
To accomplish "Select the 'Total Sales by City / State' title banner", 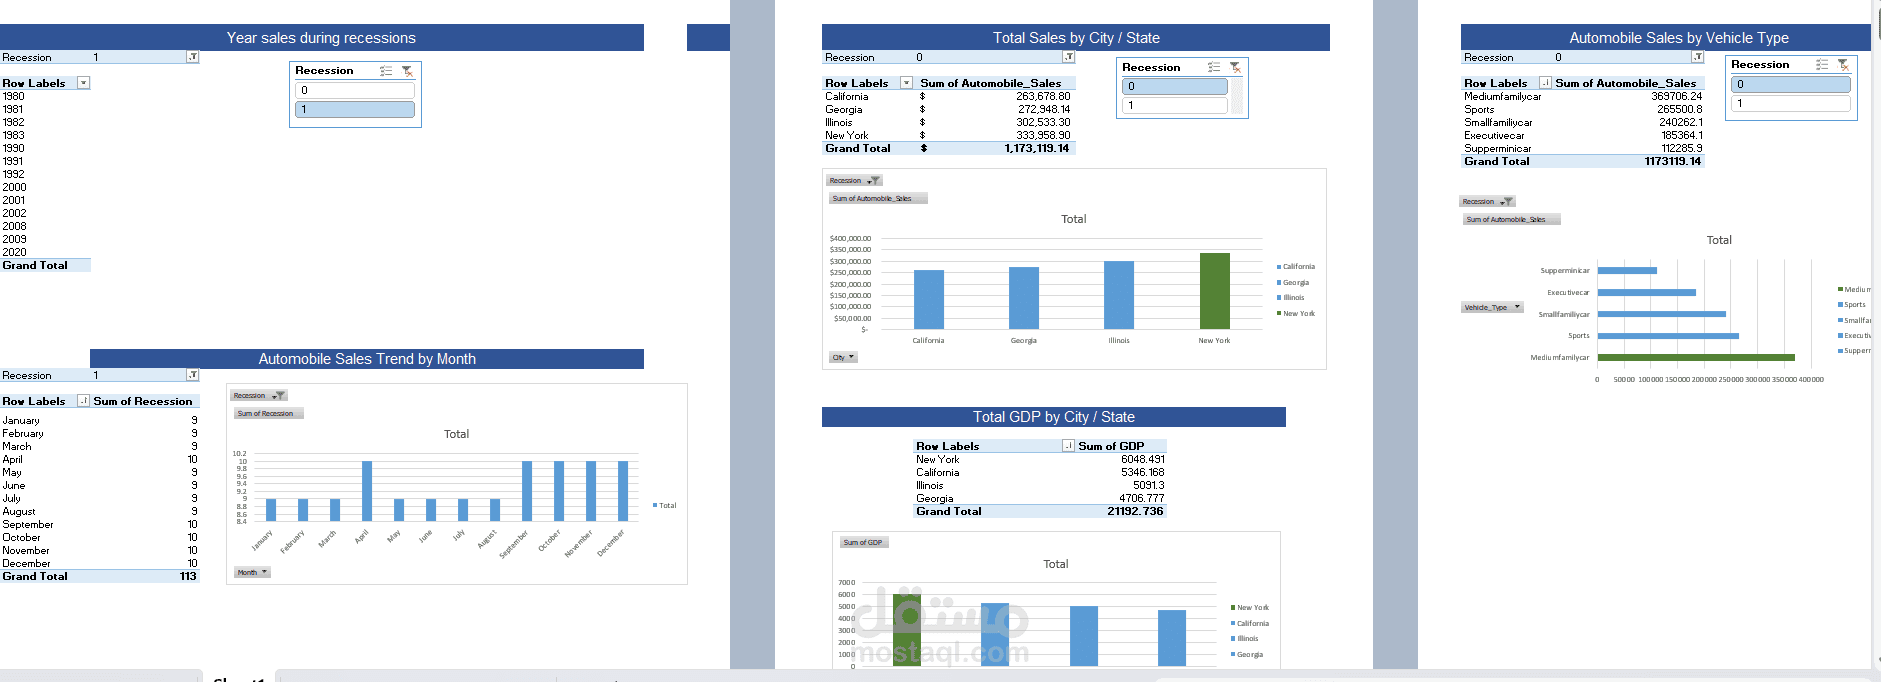I will pyautogui.click(x=1076, y=38).
